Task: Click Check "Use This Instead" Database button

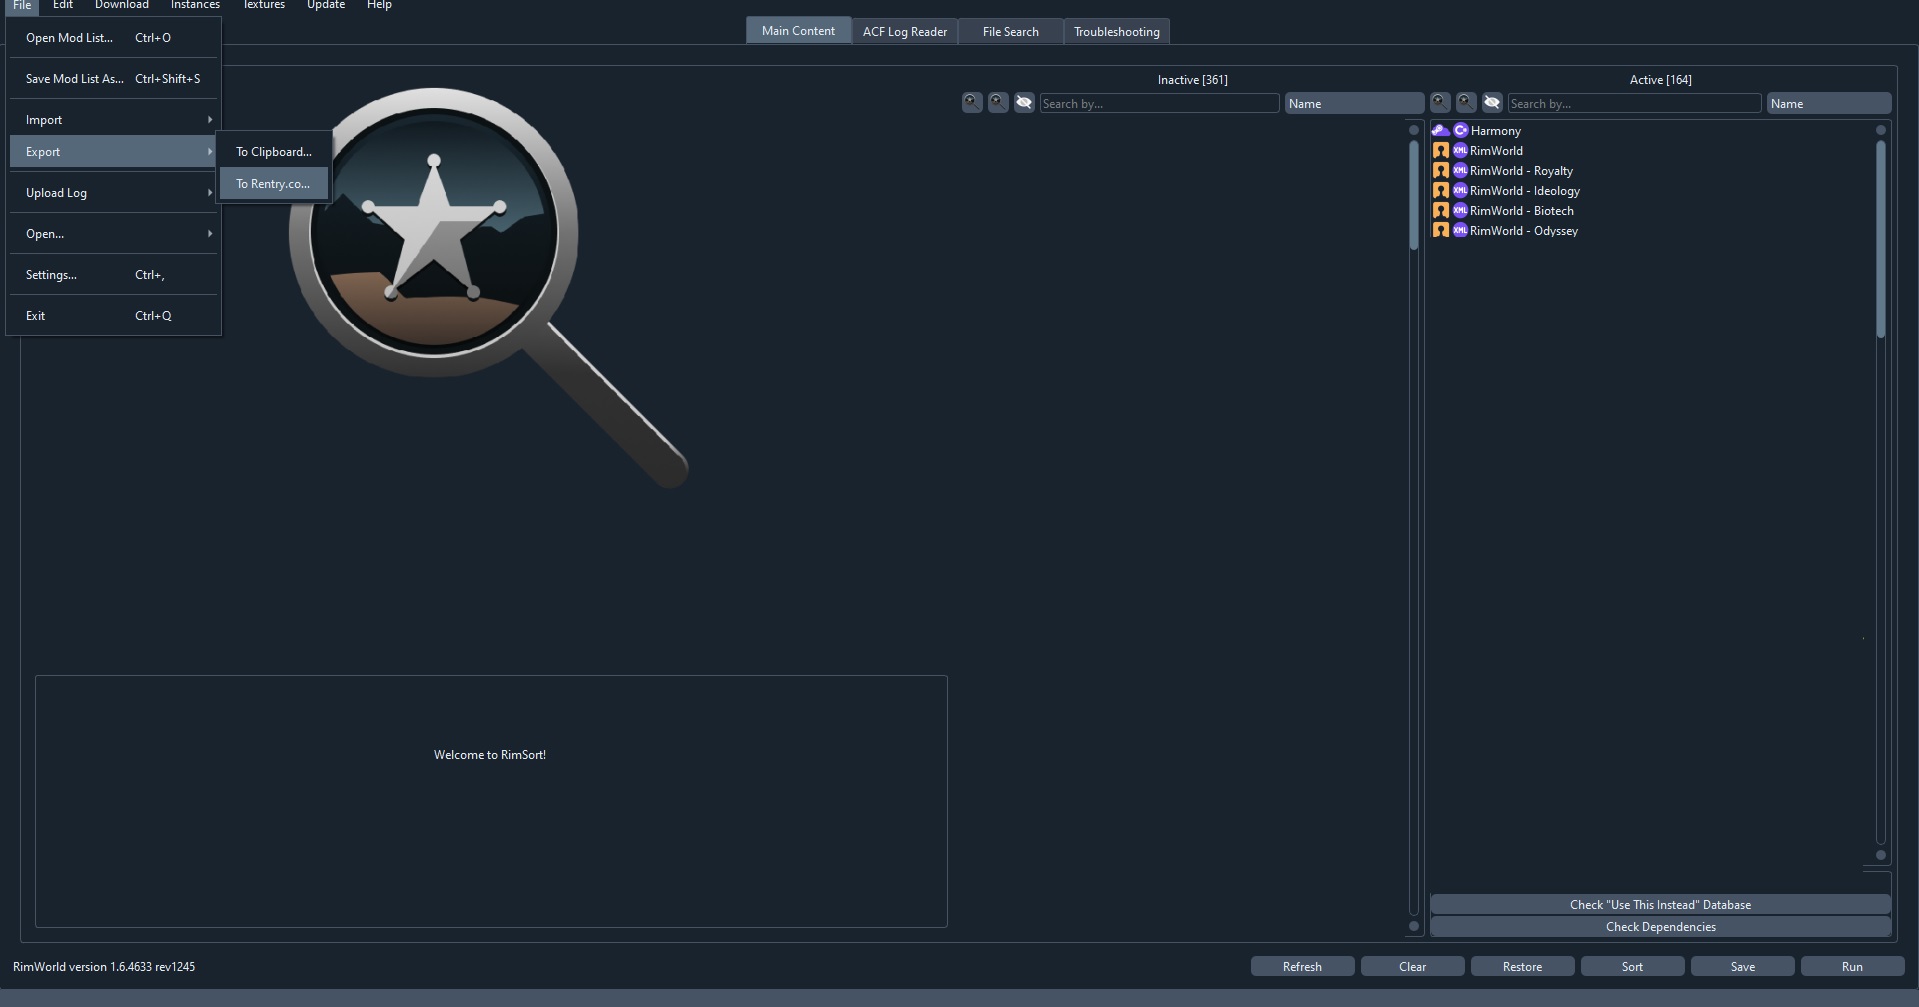Action: point(1660,905)
